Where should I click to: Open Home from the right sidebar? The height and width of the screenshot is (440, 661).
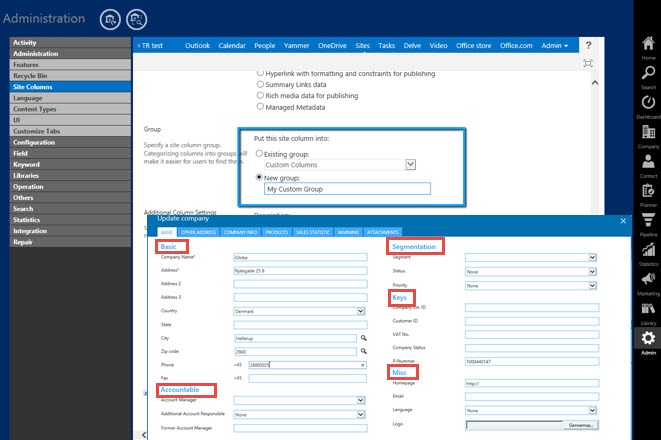point(648,43)
